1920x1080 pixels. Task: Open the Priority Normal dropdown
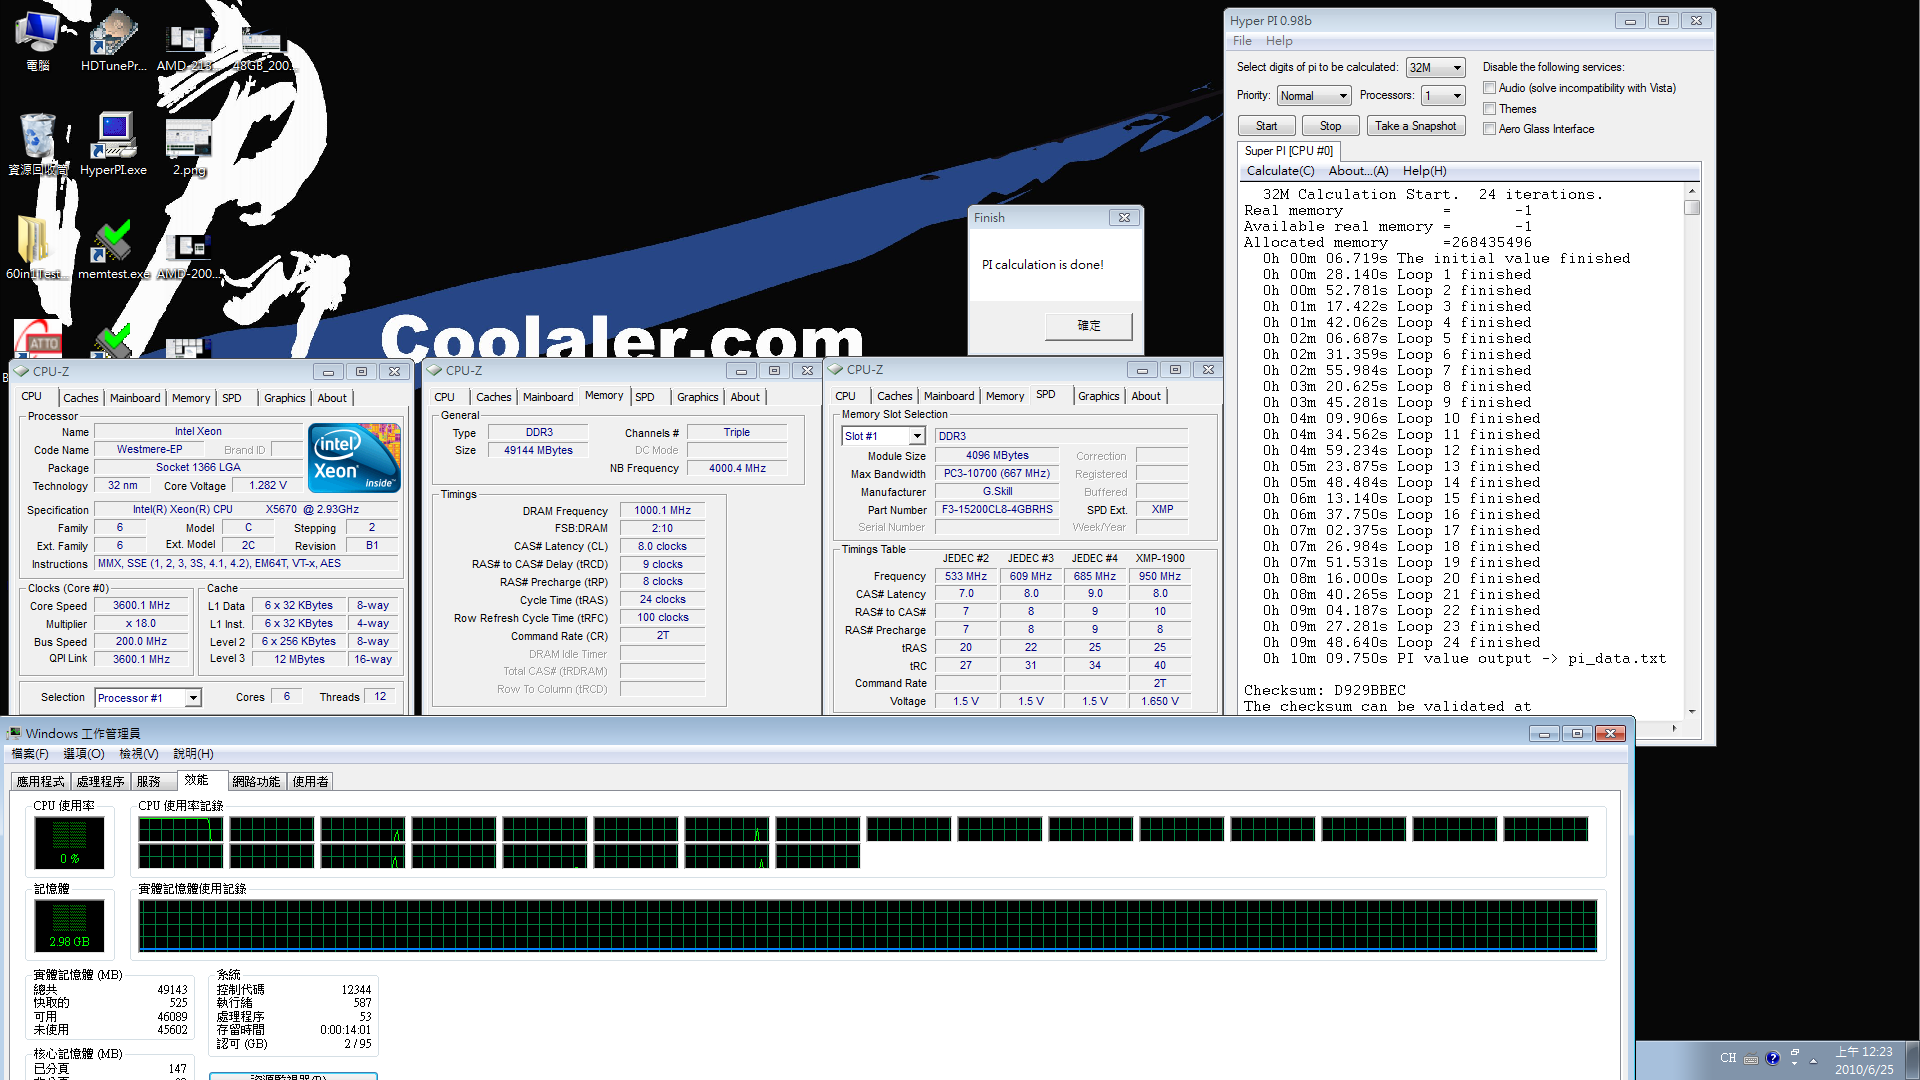[x=1314, y=96]
